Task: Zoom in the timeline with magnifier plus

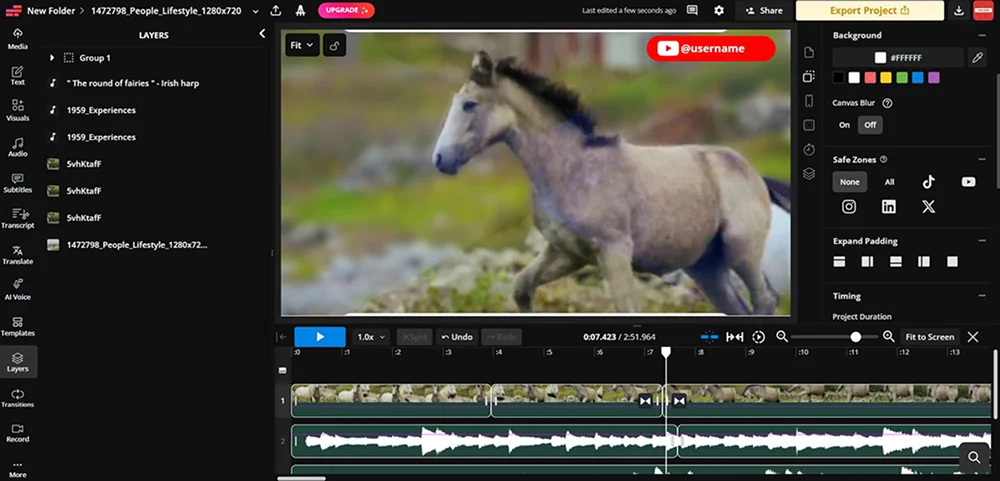Action: click(x=888, y=337)
